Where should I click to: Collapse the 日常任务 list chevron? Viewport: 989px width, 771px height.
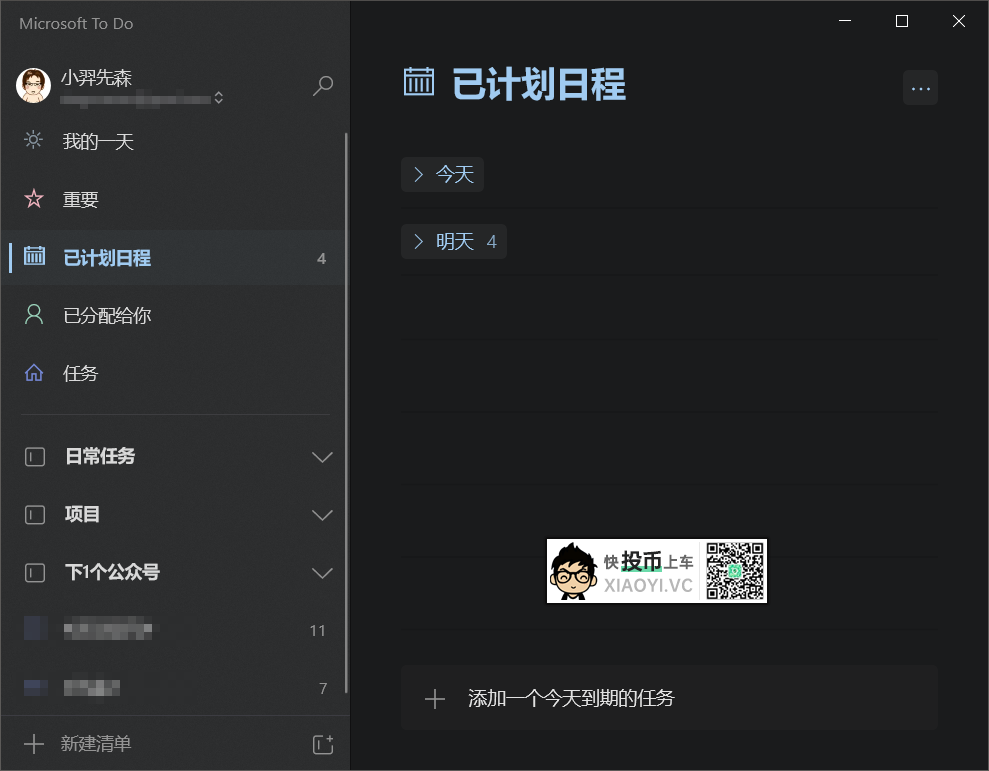pos(322,457)
